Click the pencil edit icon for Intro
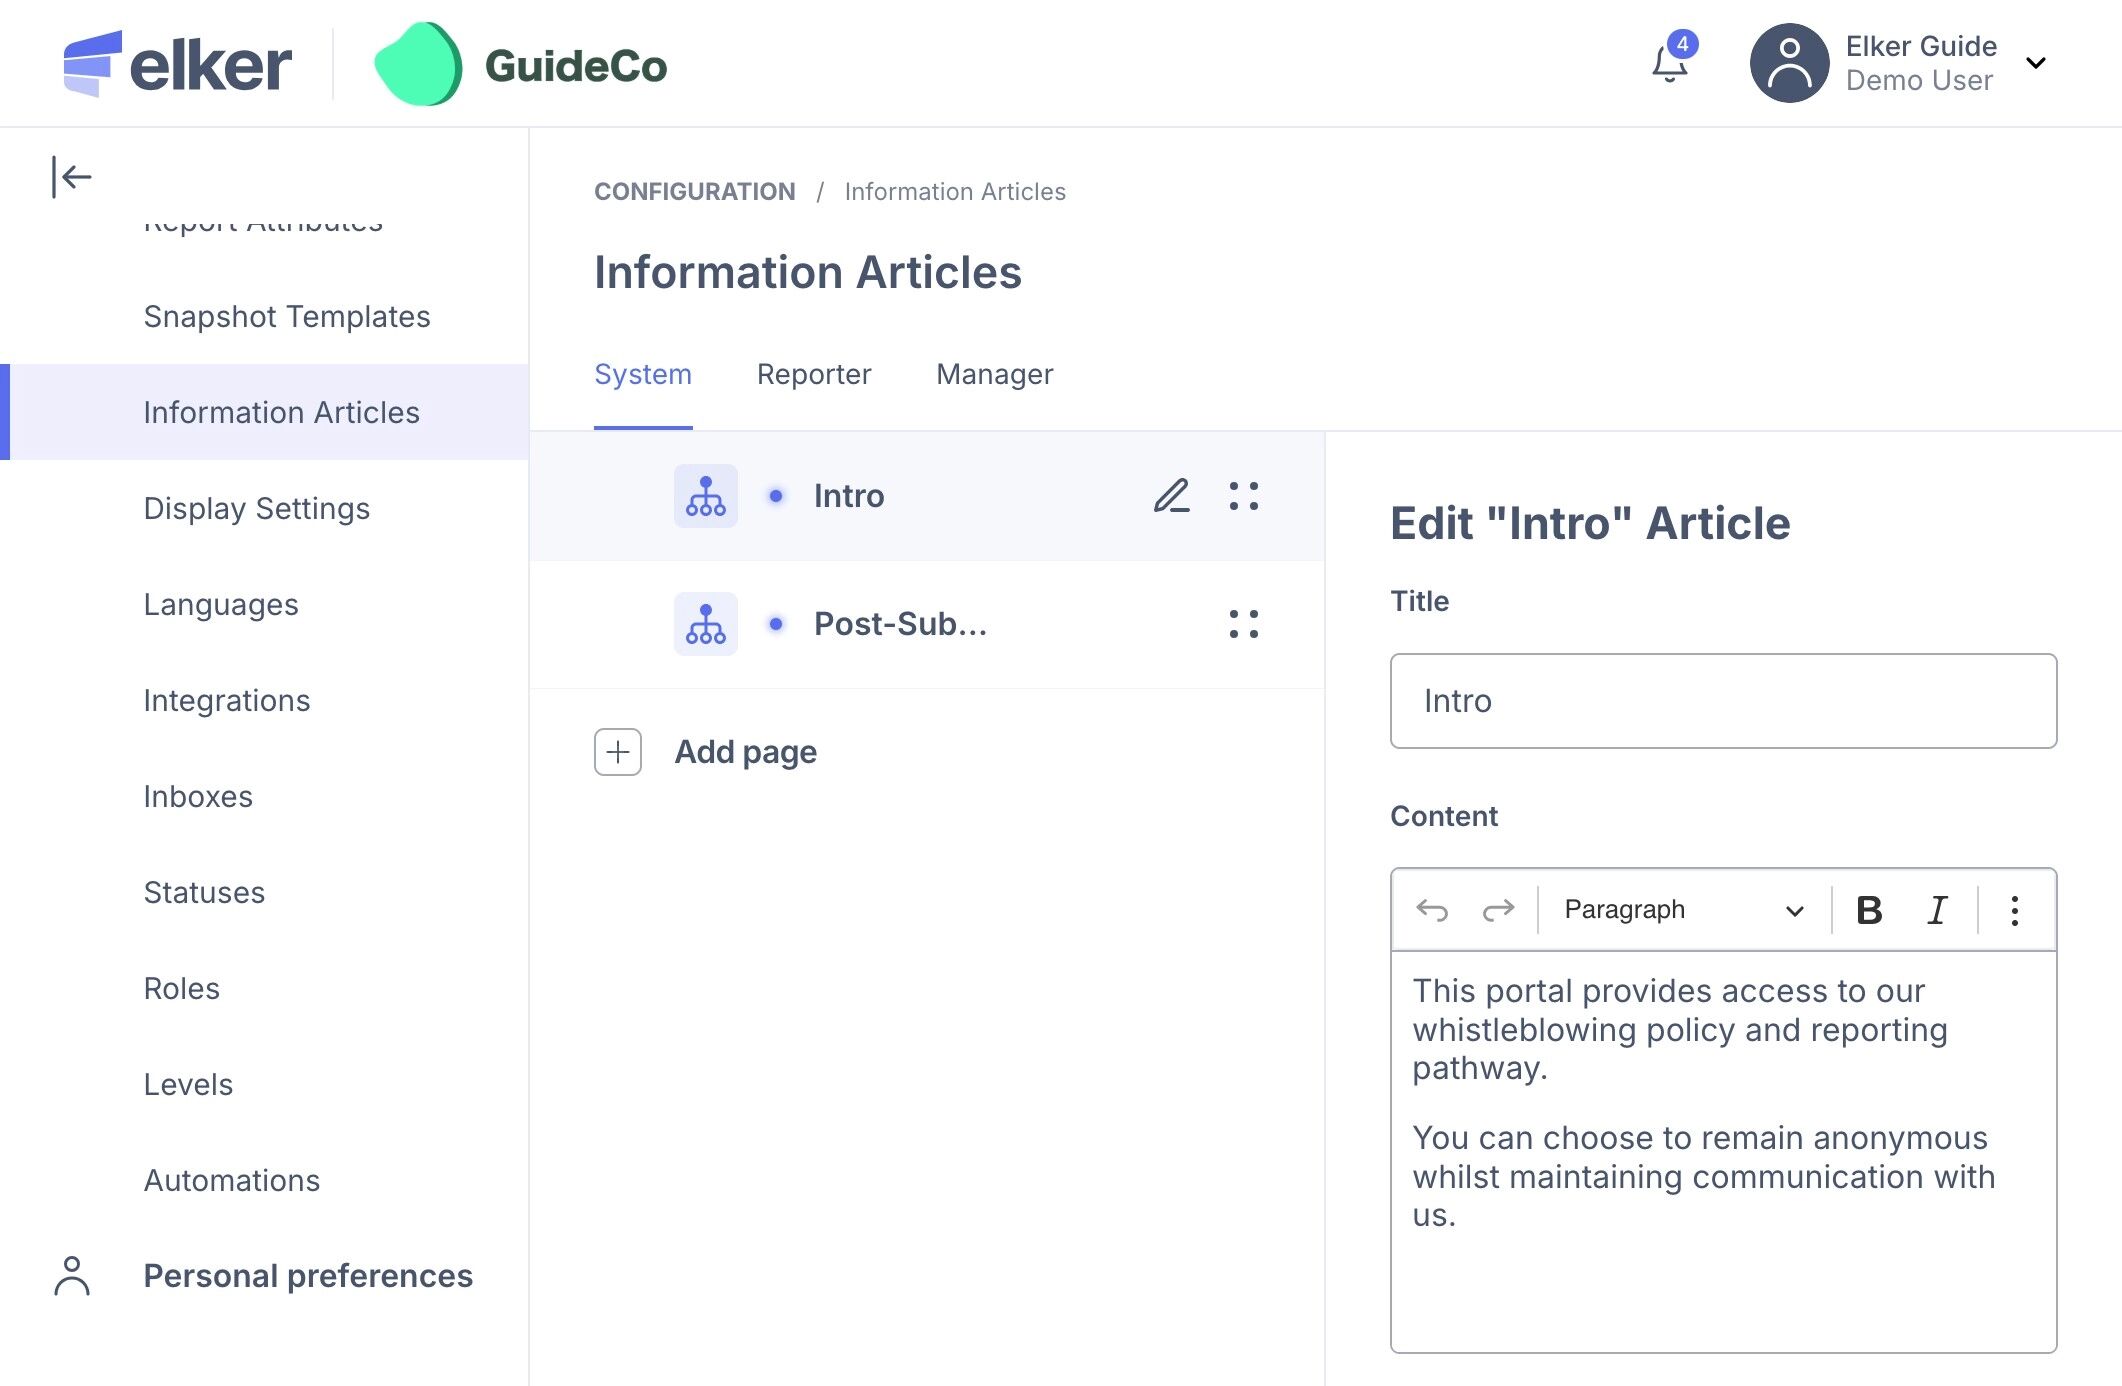The image size is (2122, 1386). click(1171, 496)
